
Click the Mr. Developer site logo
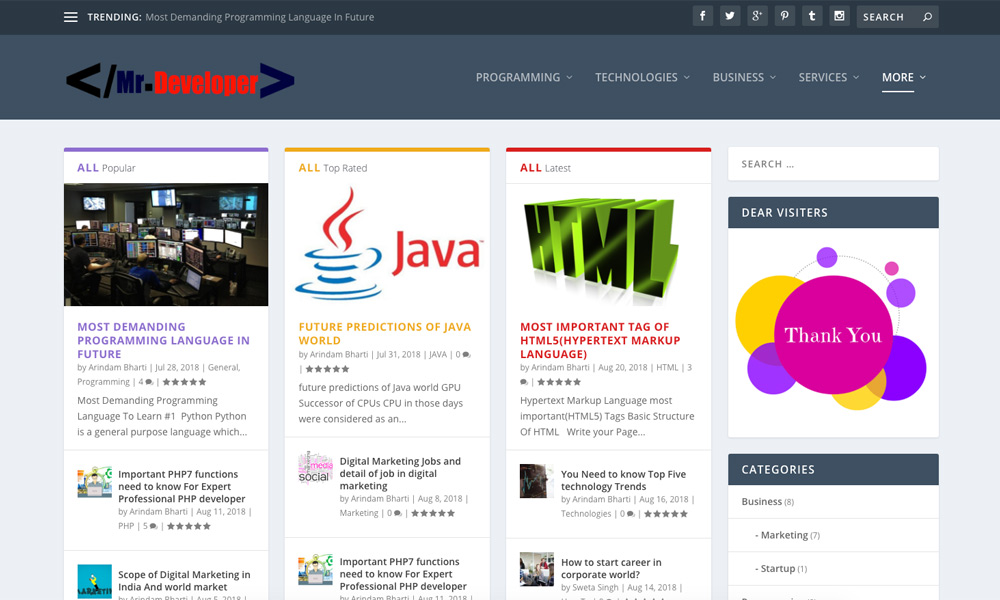pos(180,81)
